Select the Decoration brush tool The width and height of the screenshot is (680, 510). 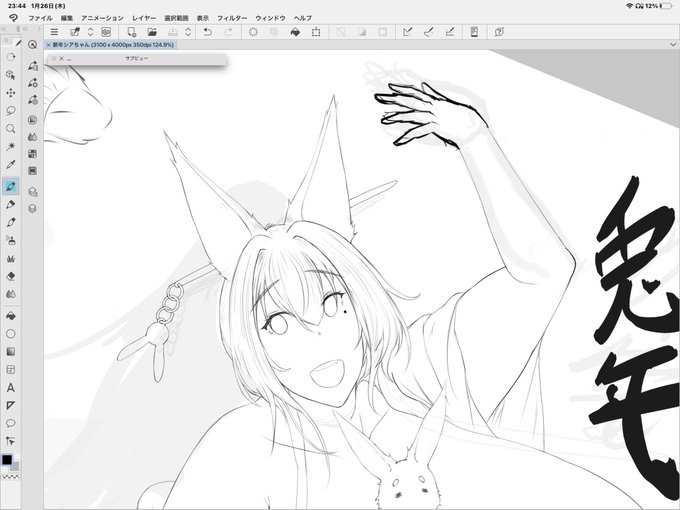[11, 258]
